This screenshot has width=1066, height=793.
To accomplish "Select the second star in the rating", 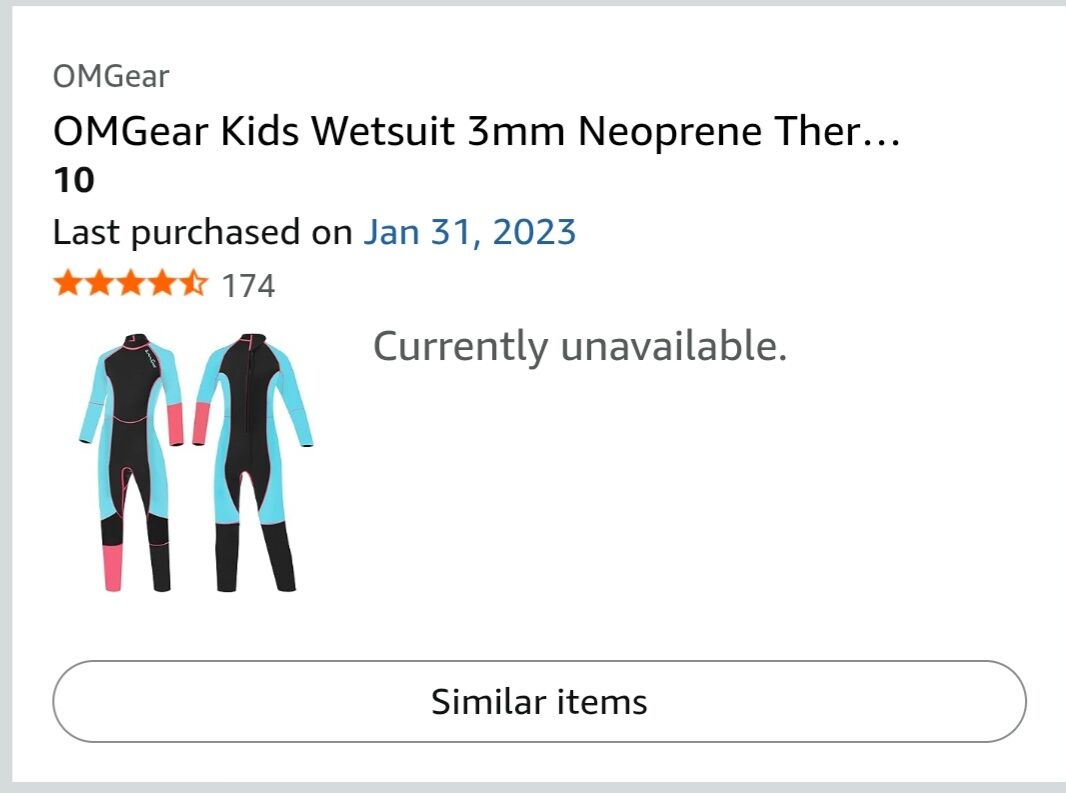I will pyautogui.click(x=97, y=284).
